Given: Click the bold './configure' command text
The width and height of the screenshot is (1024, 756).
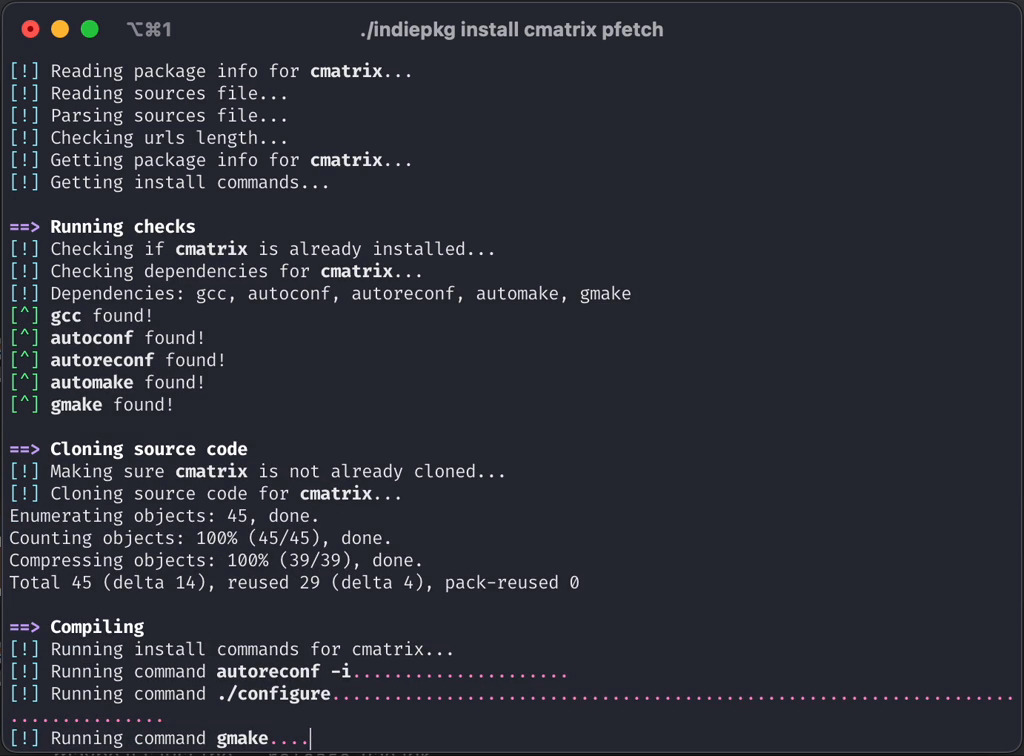Looking at the screenshot, I should coord(273,694).
